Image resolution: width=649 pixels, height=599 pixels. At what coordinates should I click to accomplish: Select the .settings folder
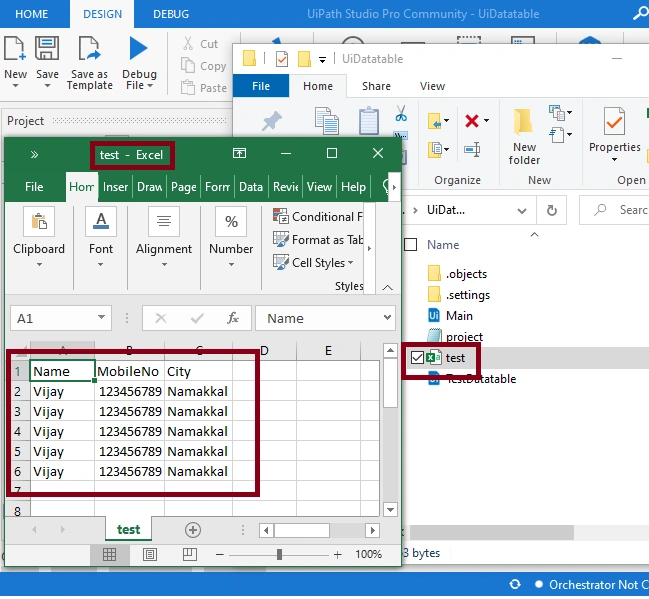[458, 295]
